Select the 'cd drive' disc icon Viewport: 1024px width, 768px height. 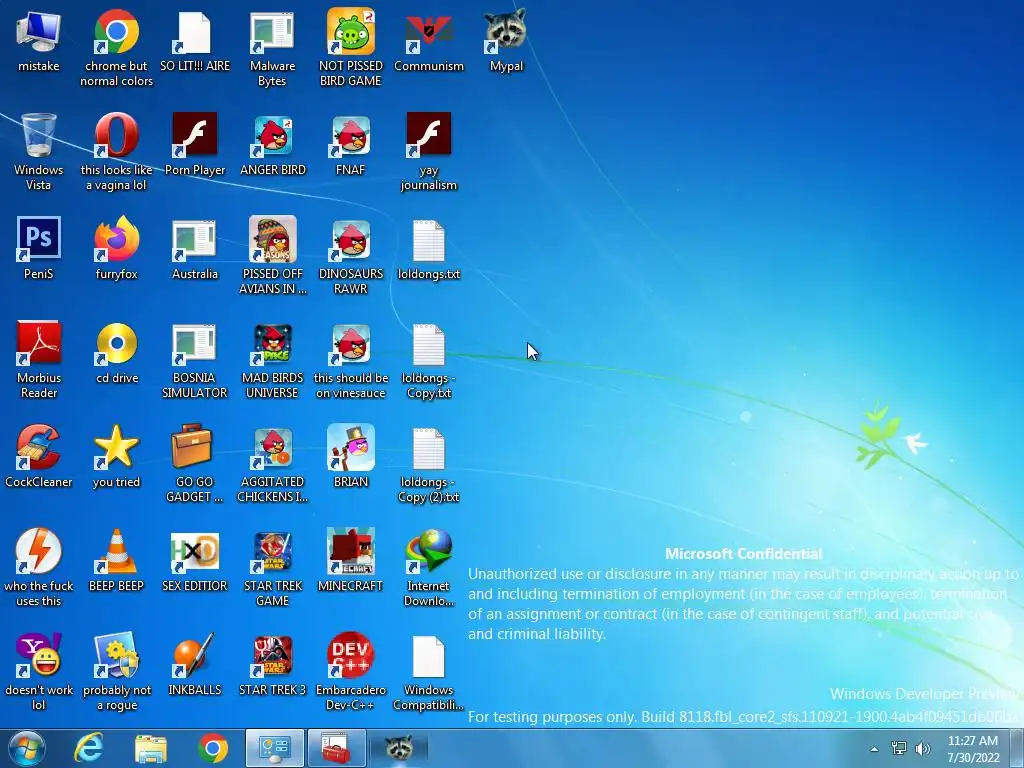116,343
